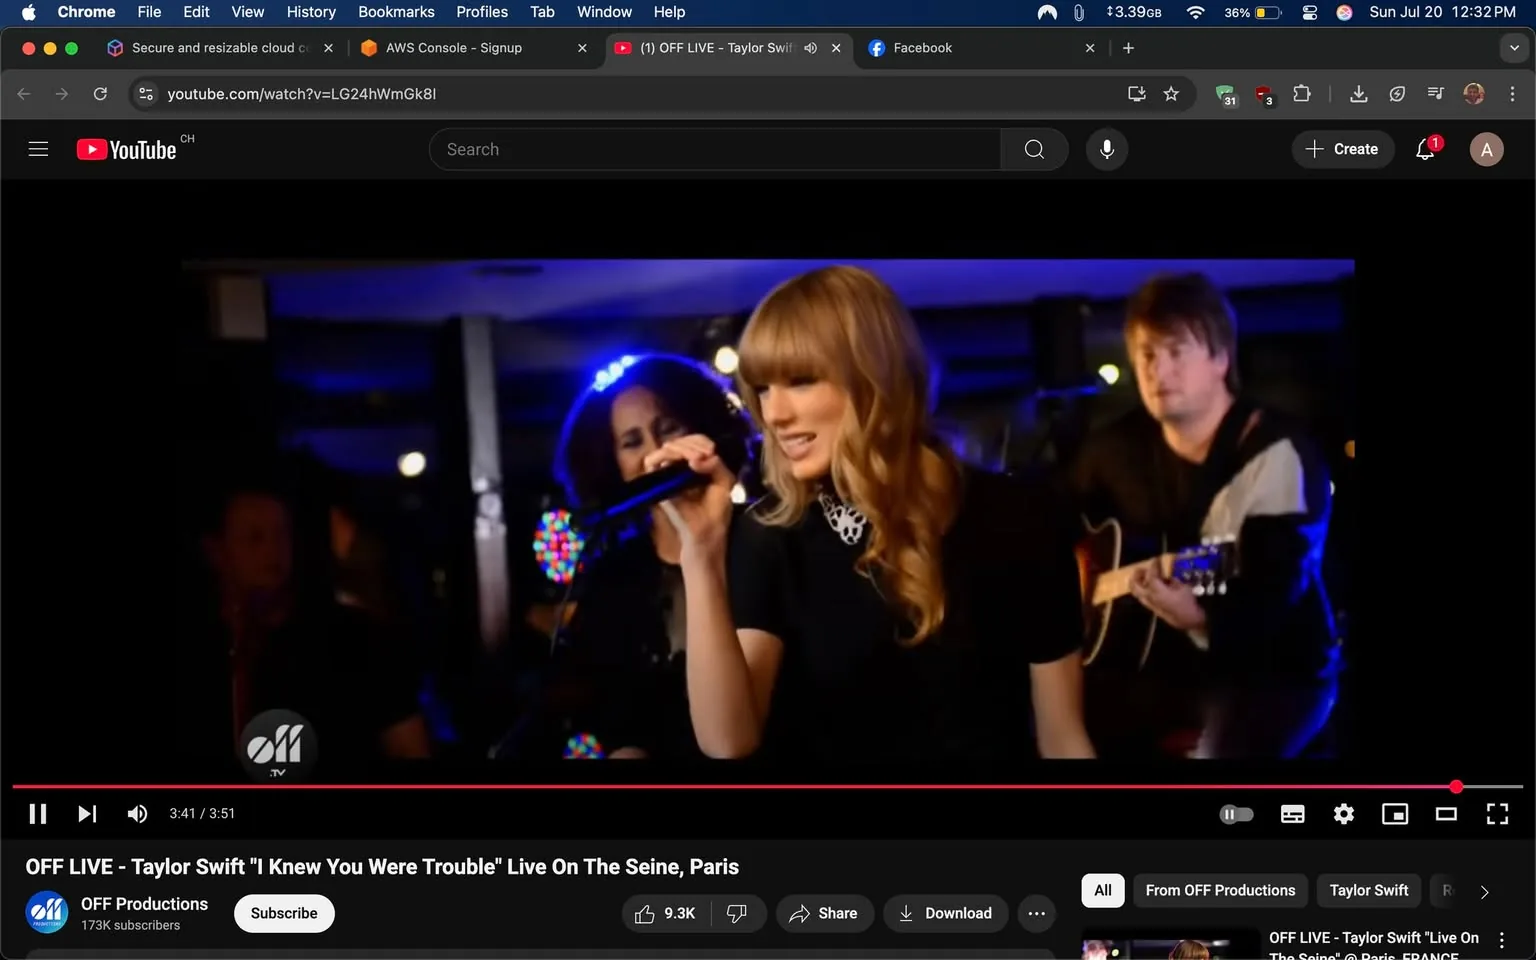Open the notifications bell
1536x960 pixels.
coord(1424,148)
